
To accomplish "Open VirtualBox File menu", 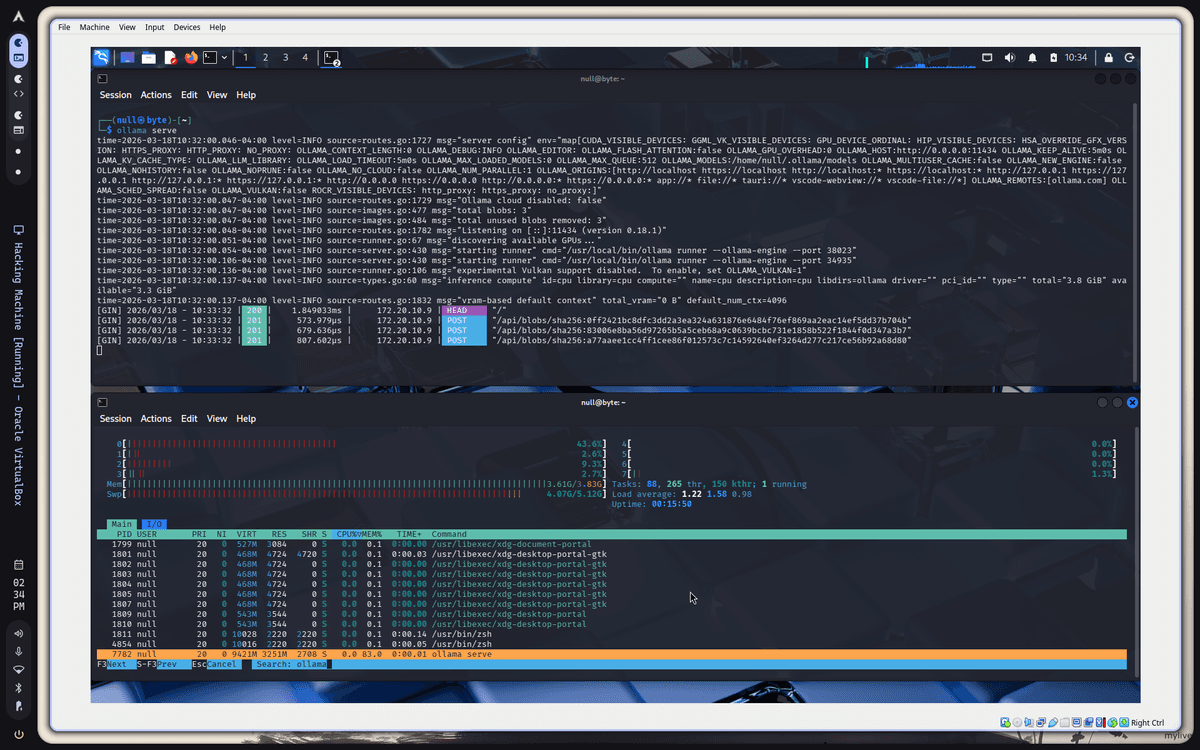I will [x=64, y=27].
